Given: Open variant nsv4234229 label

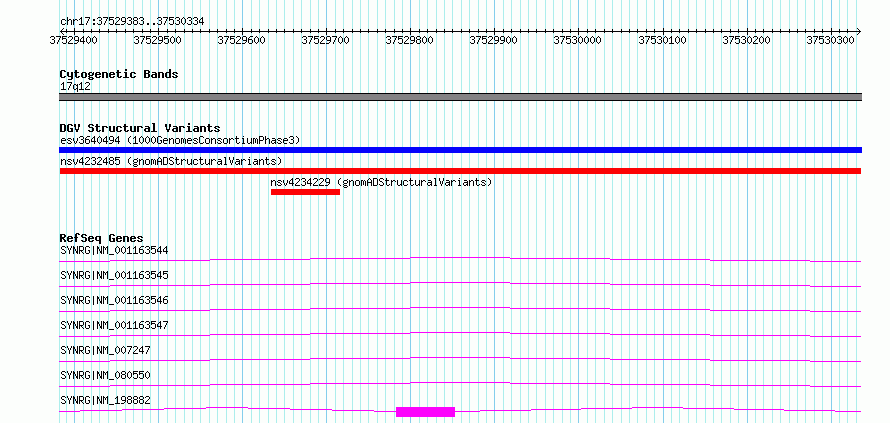Looking at the screenshot, I should point(381,183).
